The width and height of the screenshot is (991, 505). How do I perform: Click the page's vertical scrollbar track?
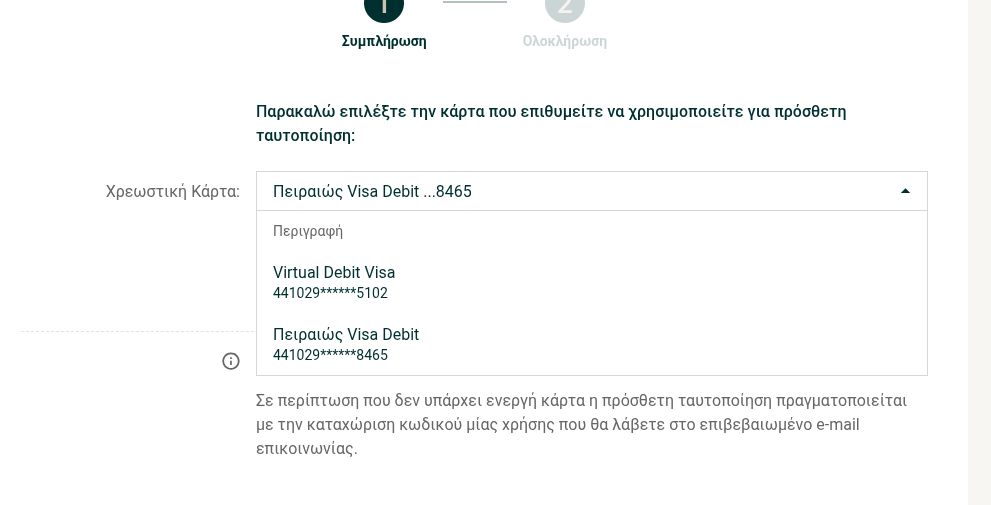point(979,253)
